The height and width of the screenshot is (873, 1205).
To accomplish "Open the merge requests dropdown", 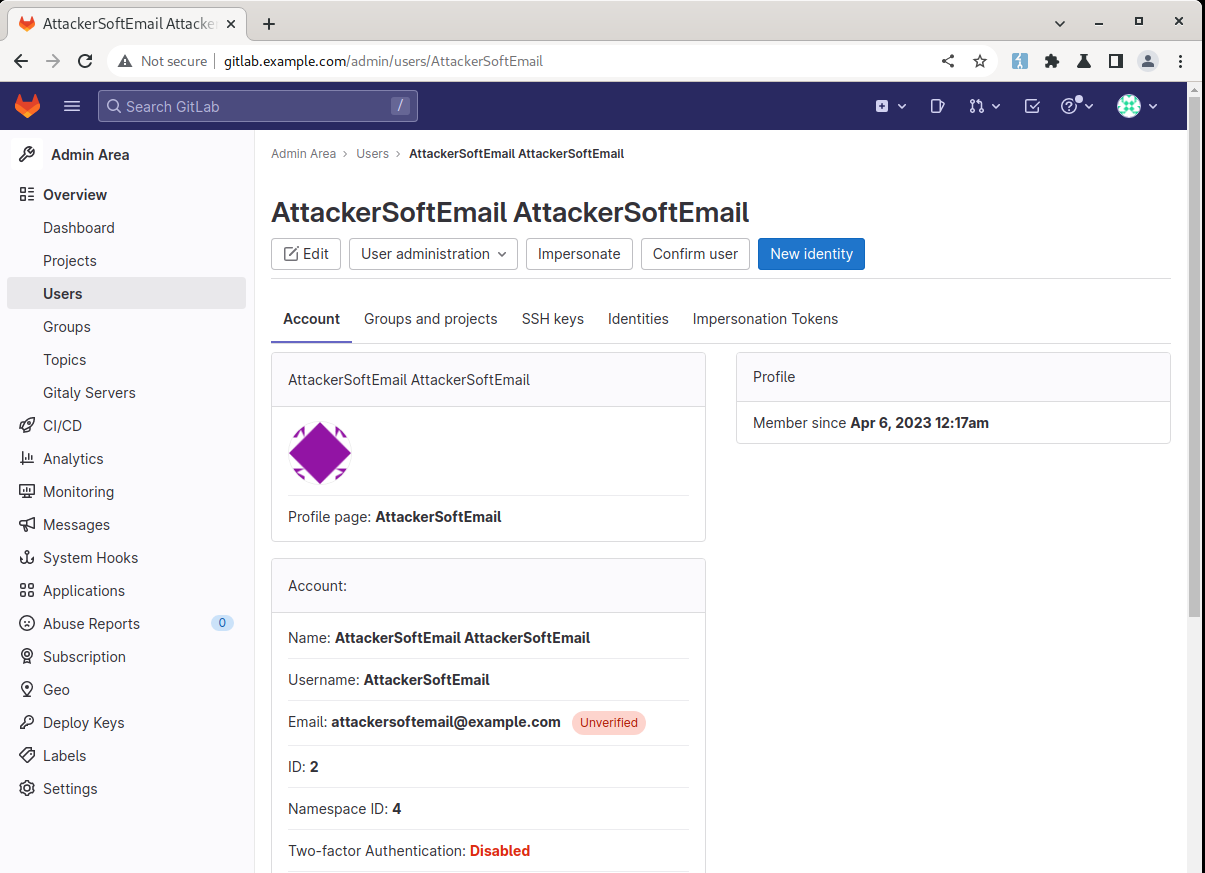I will pyautogui.click(x=983, y=106).
